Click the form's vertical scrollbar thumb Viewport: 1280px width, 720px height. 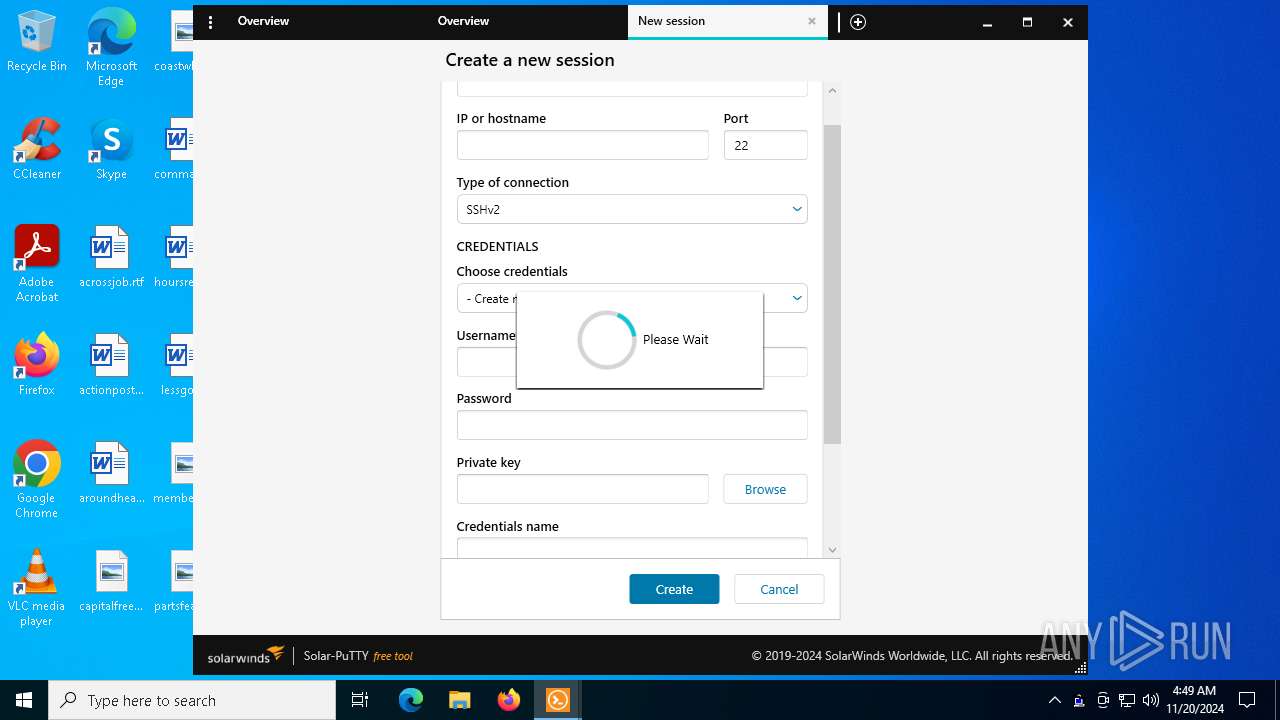click(x=832, y=284)
